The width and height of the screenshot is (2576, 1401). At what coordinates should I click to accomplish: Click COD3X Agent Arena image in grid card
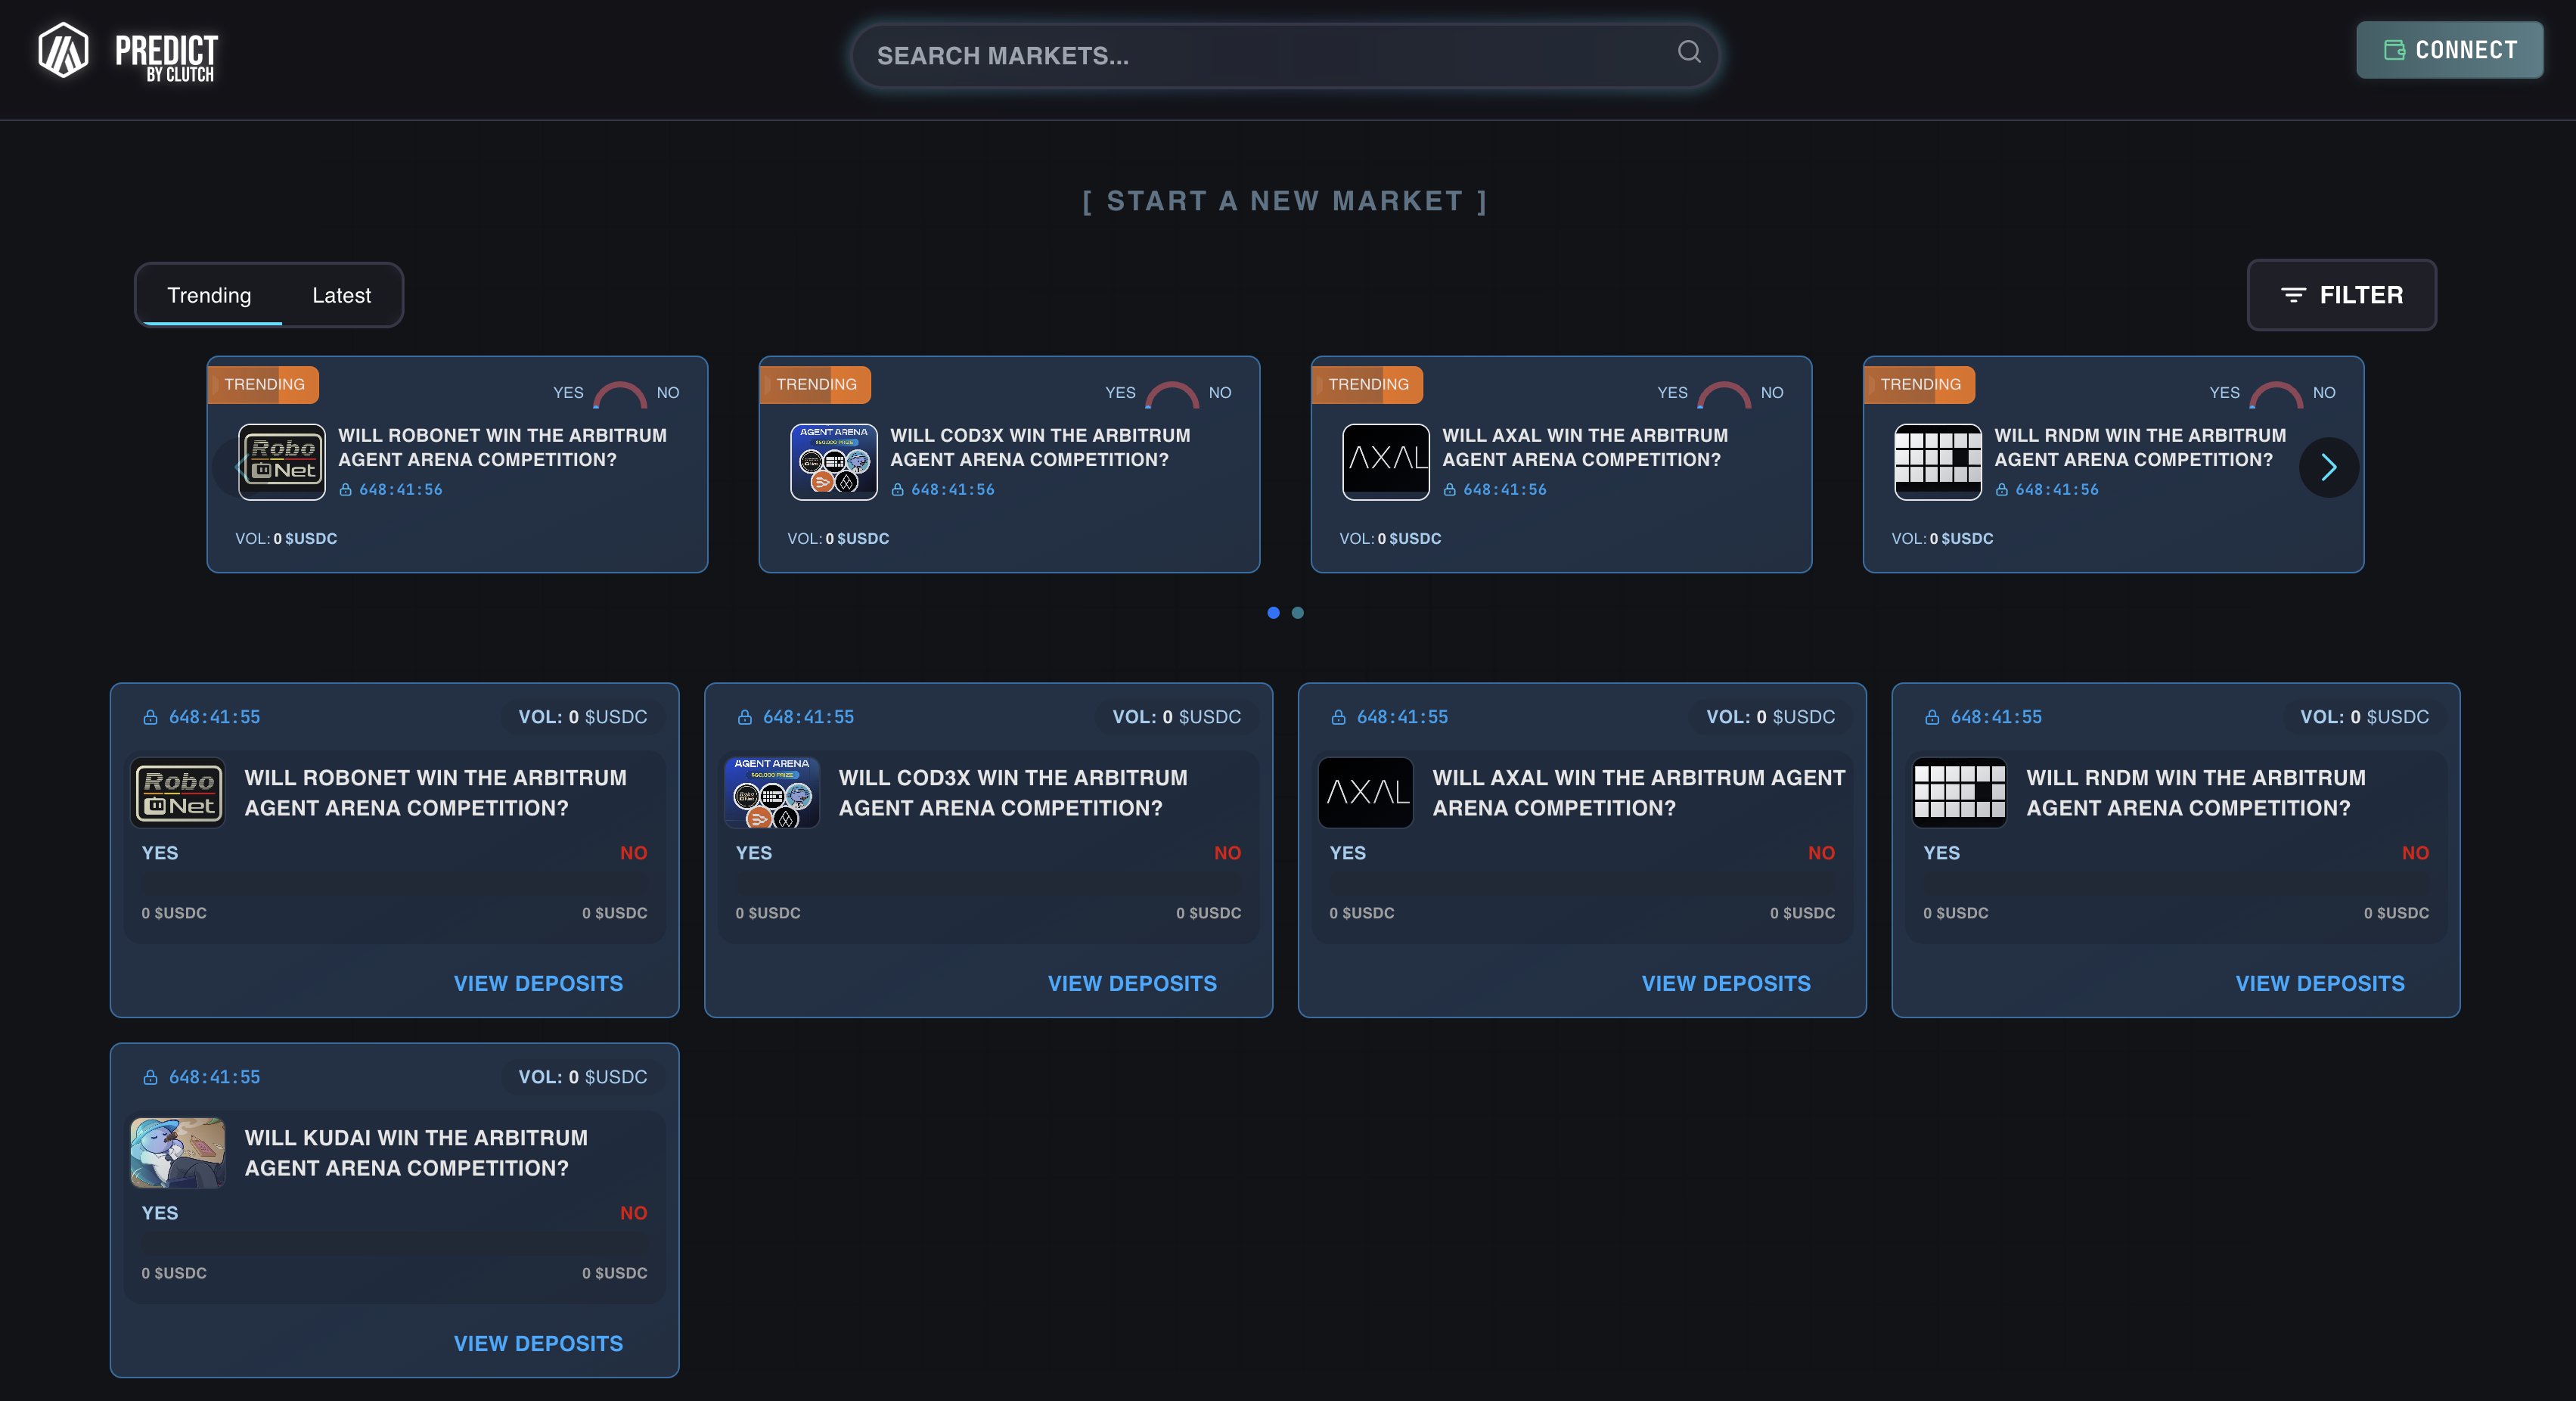(x=772, y=793)
